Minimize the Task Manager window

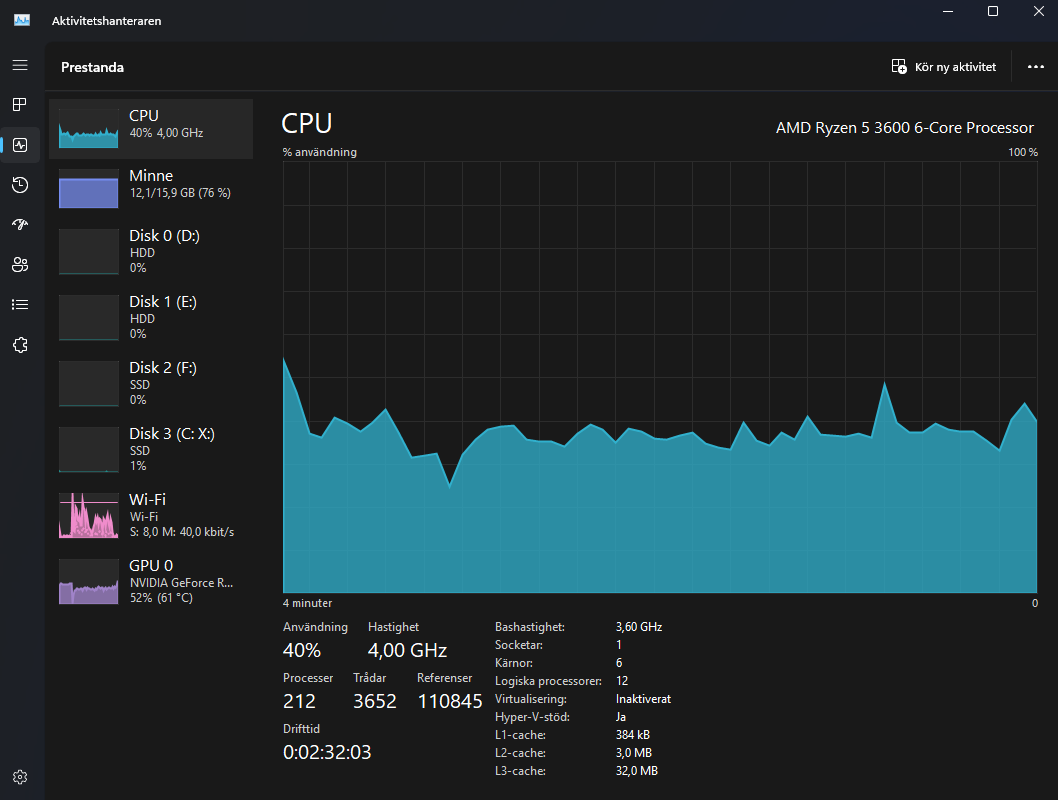(x=948, y=11)
